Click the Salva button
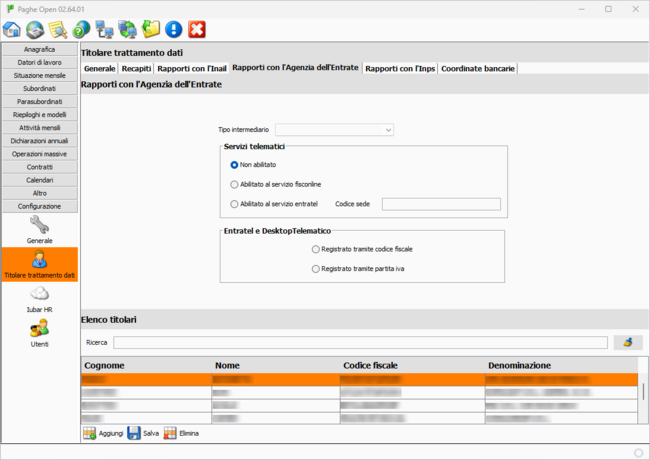 click(x=143, y=434)
